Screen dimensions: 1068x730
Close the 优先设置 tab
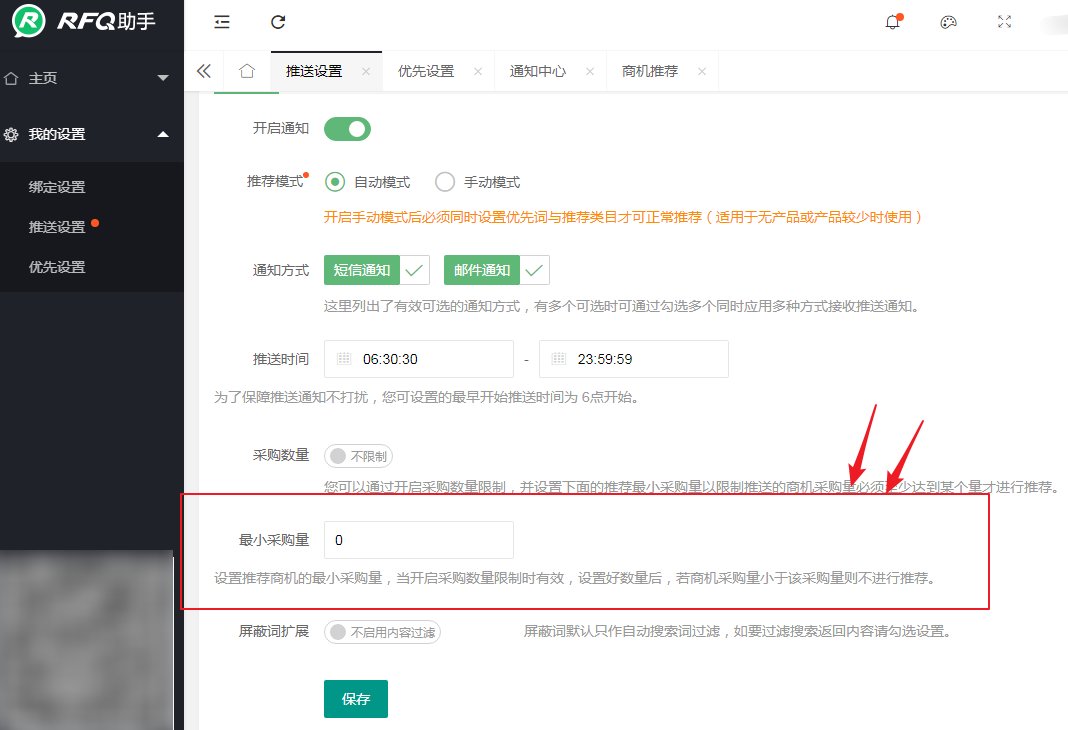point(478,72)
